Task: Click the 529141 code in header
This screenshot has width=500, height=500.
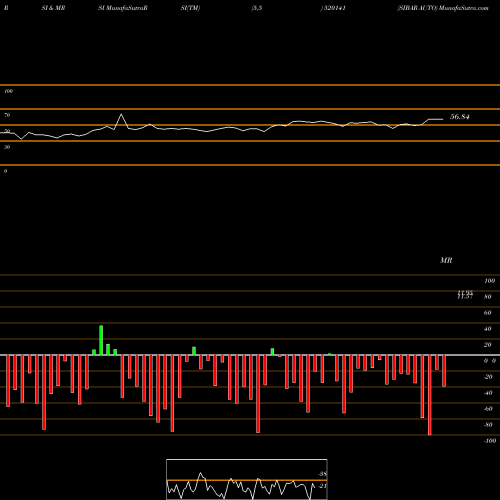Action: (x=334, y=8)
